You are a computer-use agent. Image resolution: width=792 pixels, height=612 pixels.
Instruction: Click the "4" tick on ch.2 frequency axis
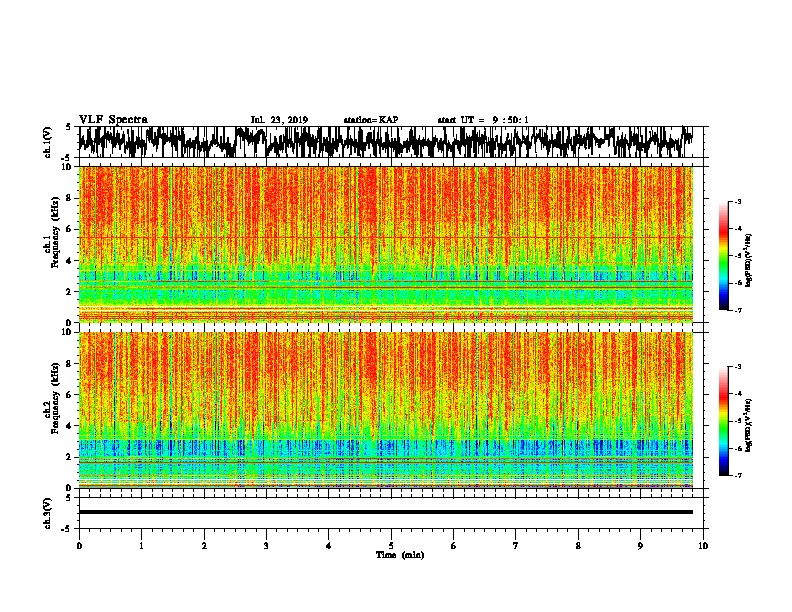tap(69, 426)
